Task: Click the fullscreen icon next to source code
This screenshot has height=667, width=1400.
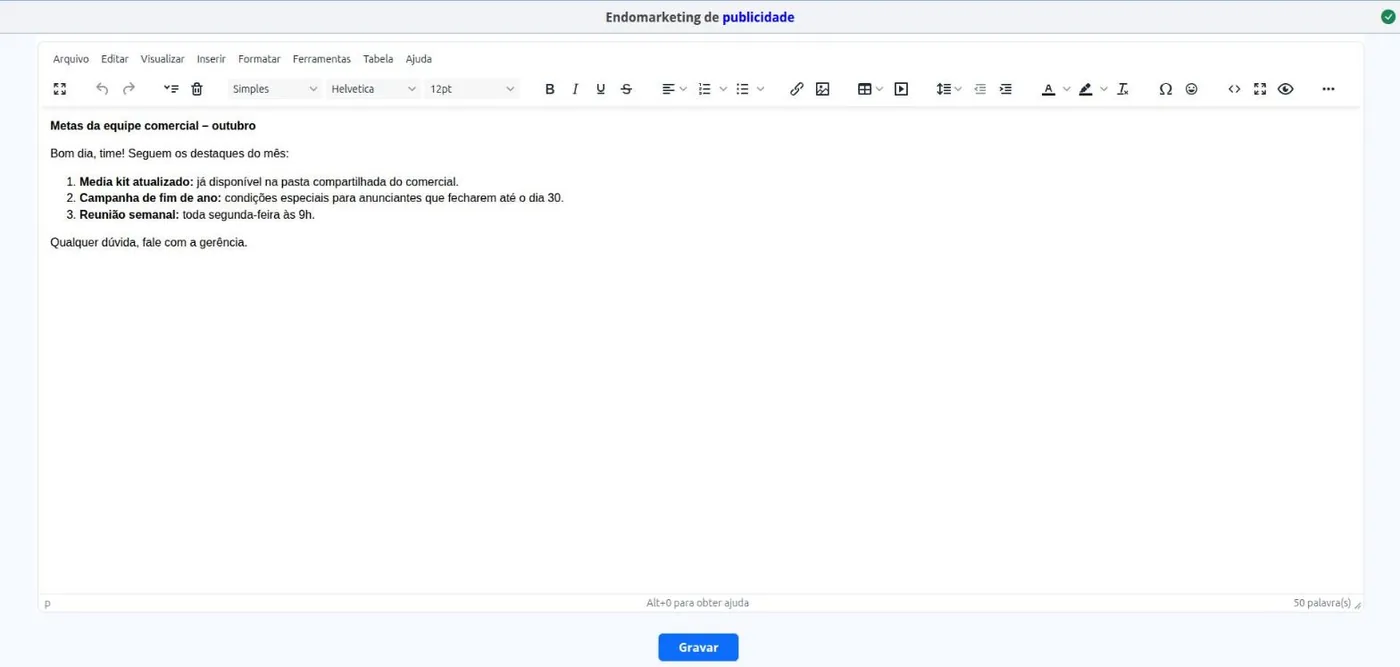Action: (x=1260, y=89)
